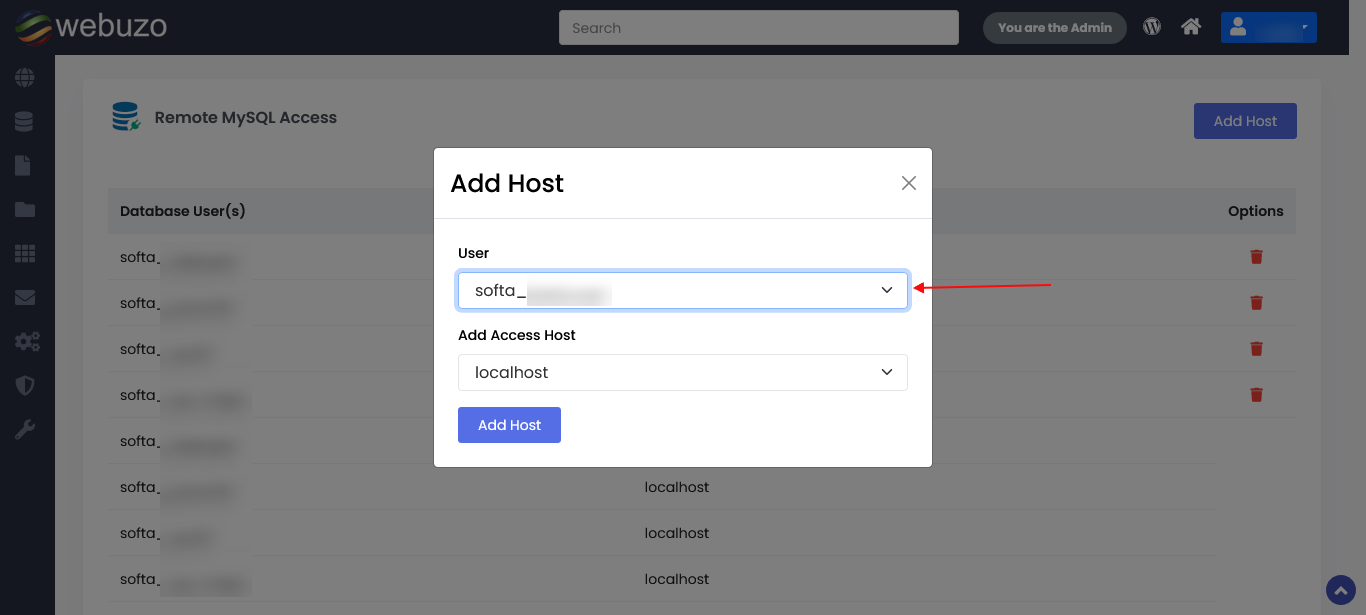Open the folder icon in sidebar
Viewport: 1366px width, 615px height.
coord(24,209)
